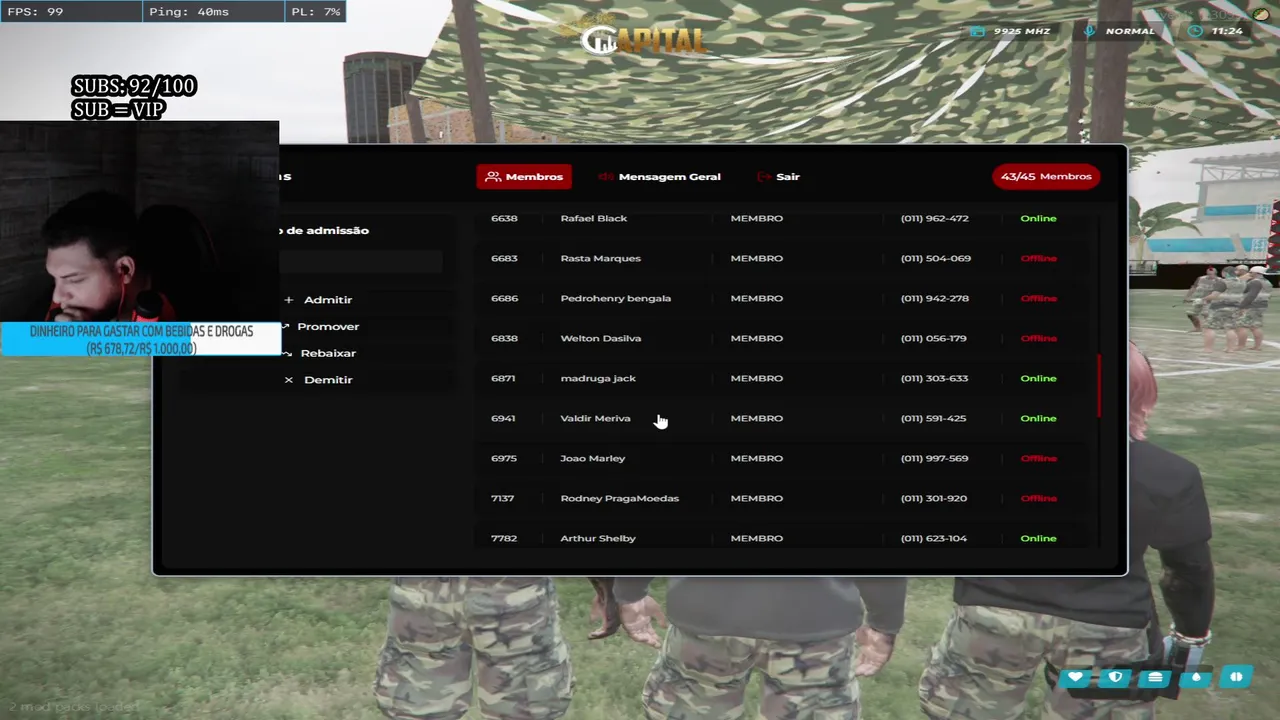Click member ID 6871

point(503,378)
